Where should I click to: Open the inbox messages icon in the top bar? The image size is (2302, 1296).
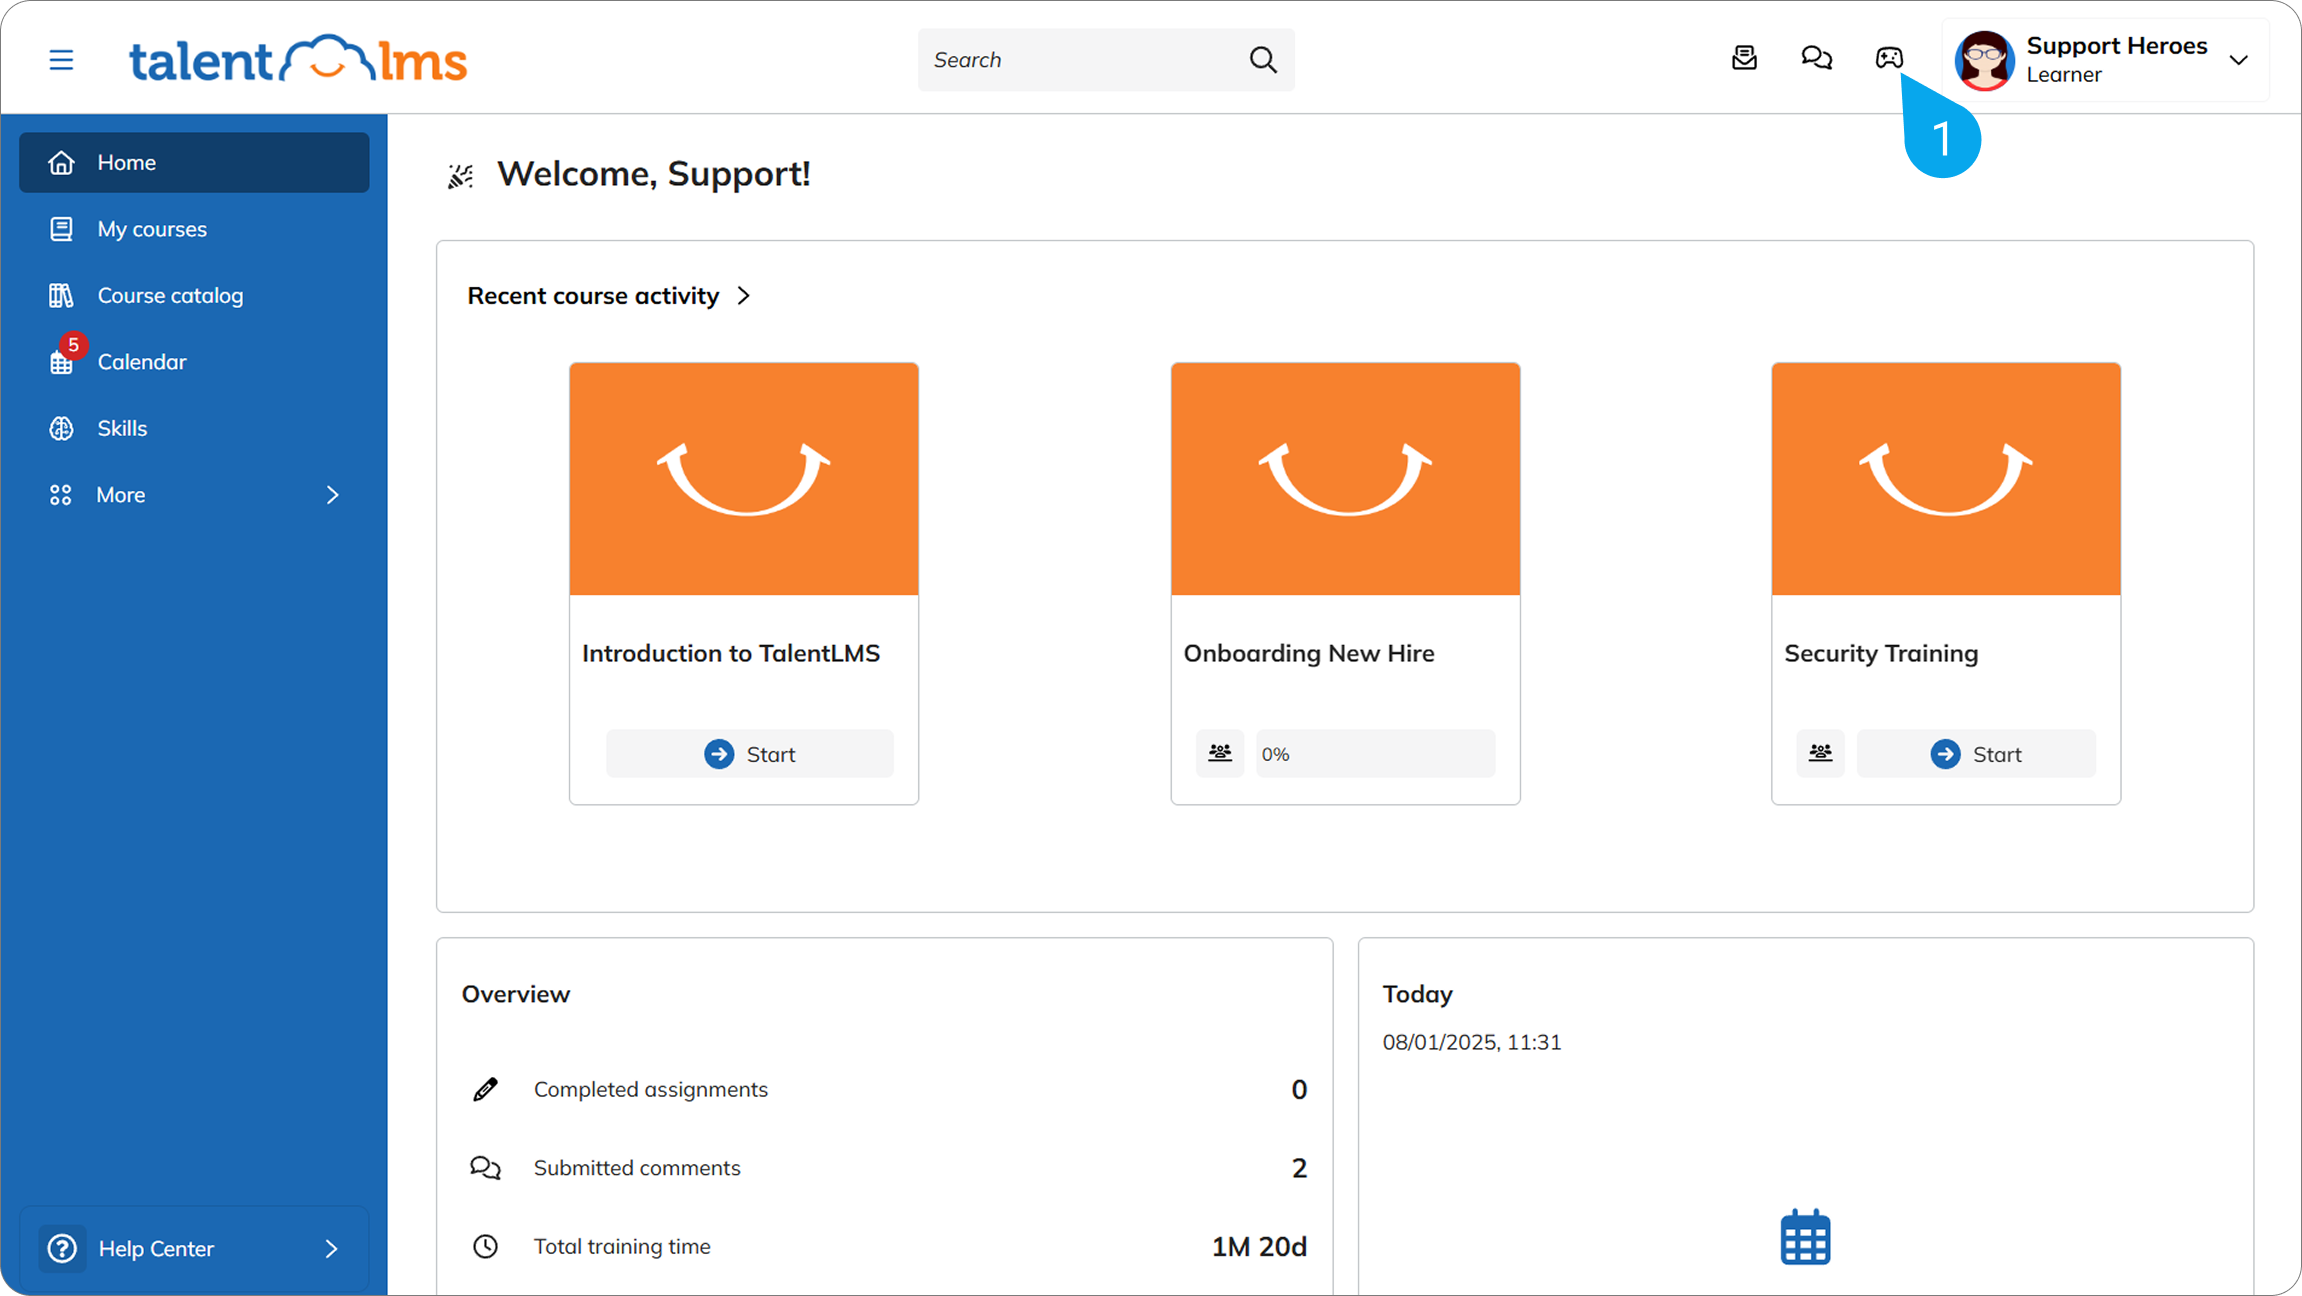click(x=1744, y=58)
